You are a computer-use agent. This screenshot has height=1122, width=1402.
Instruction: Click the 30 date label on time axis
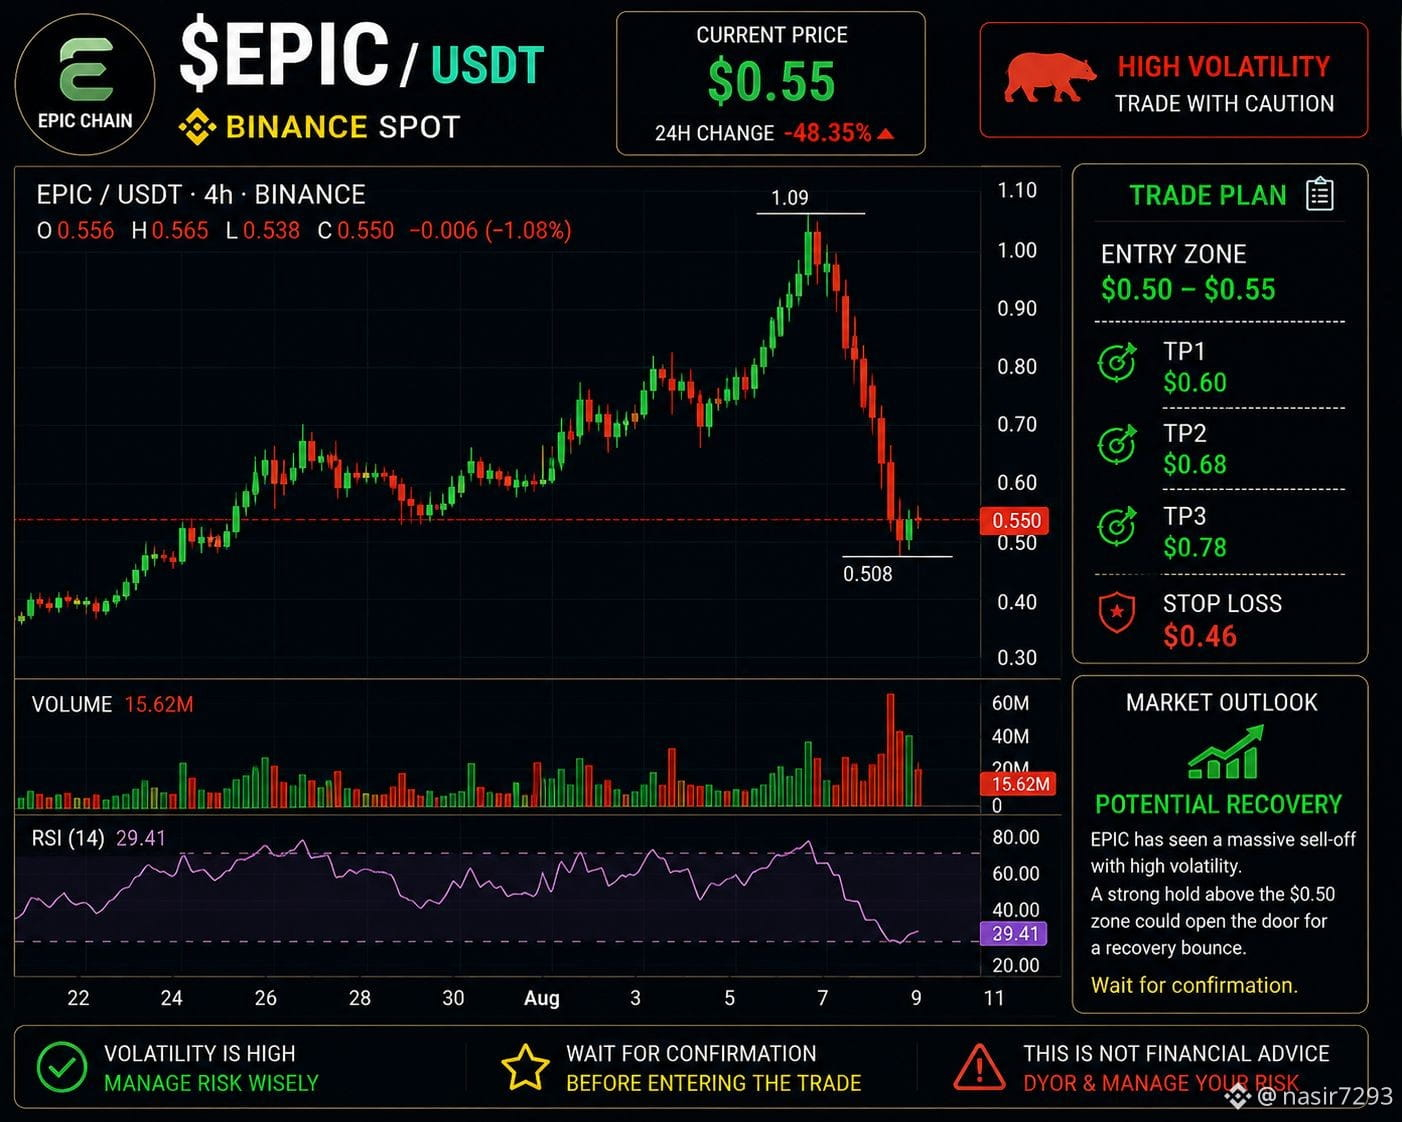(x=453, y=998)
